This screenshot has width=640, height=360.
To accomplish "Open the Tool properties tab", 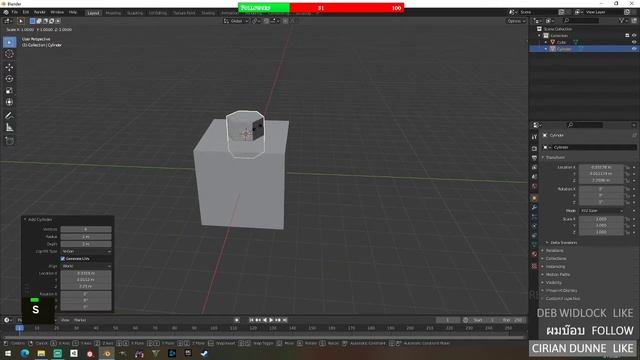I will 534,137.
